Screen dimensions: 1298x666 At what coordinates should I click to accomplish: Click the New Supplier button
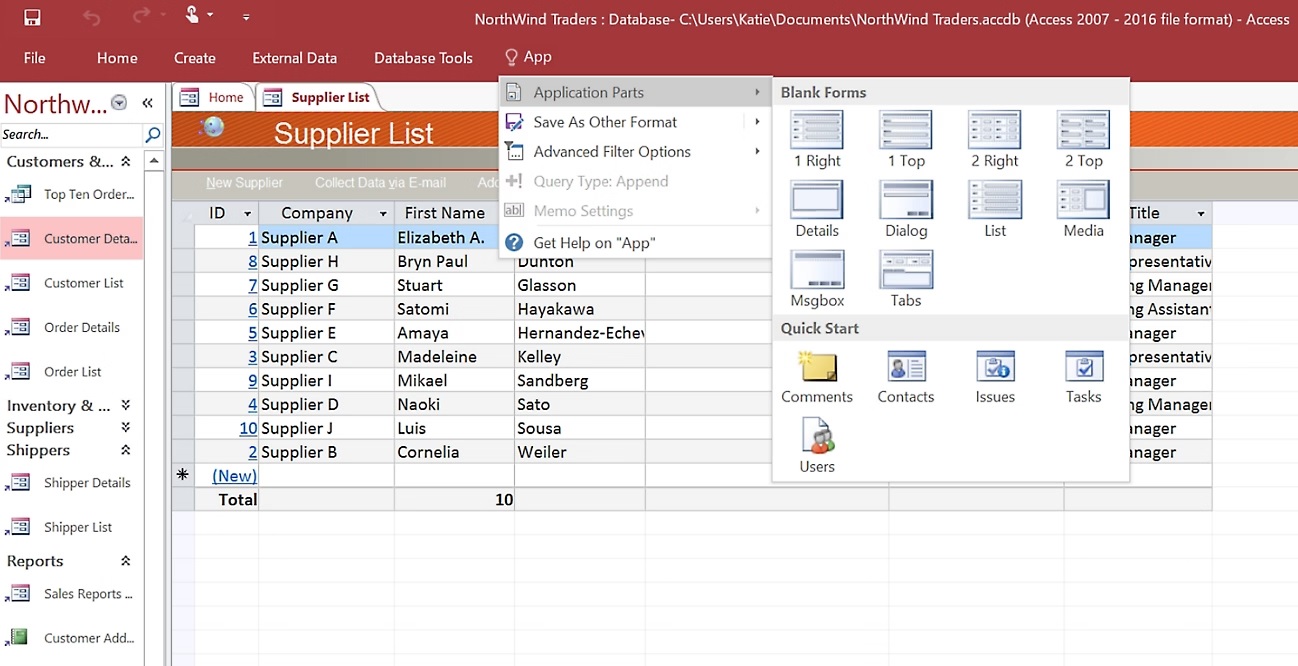click(245, 183)
